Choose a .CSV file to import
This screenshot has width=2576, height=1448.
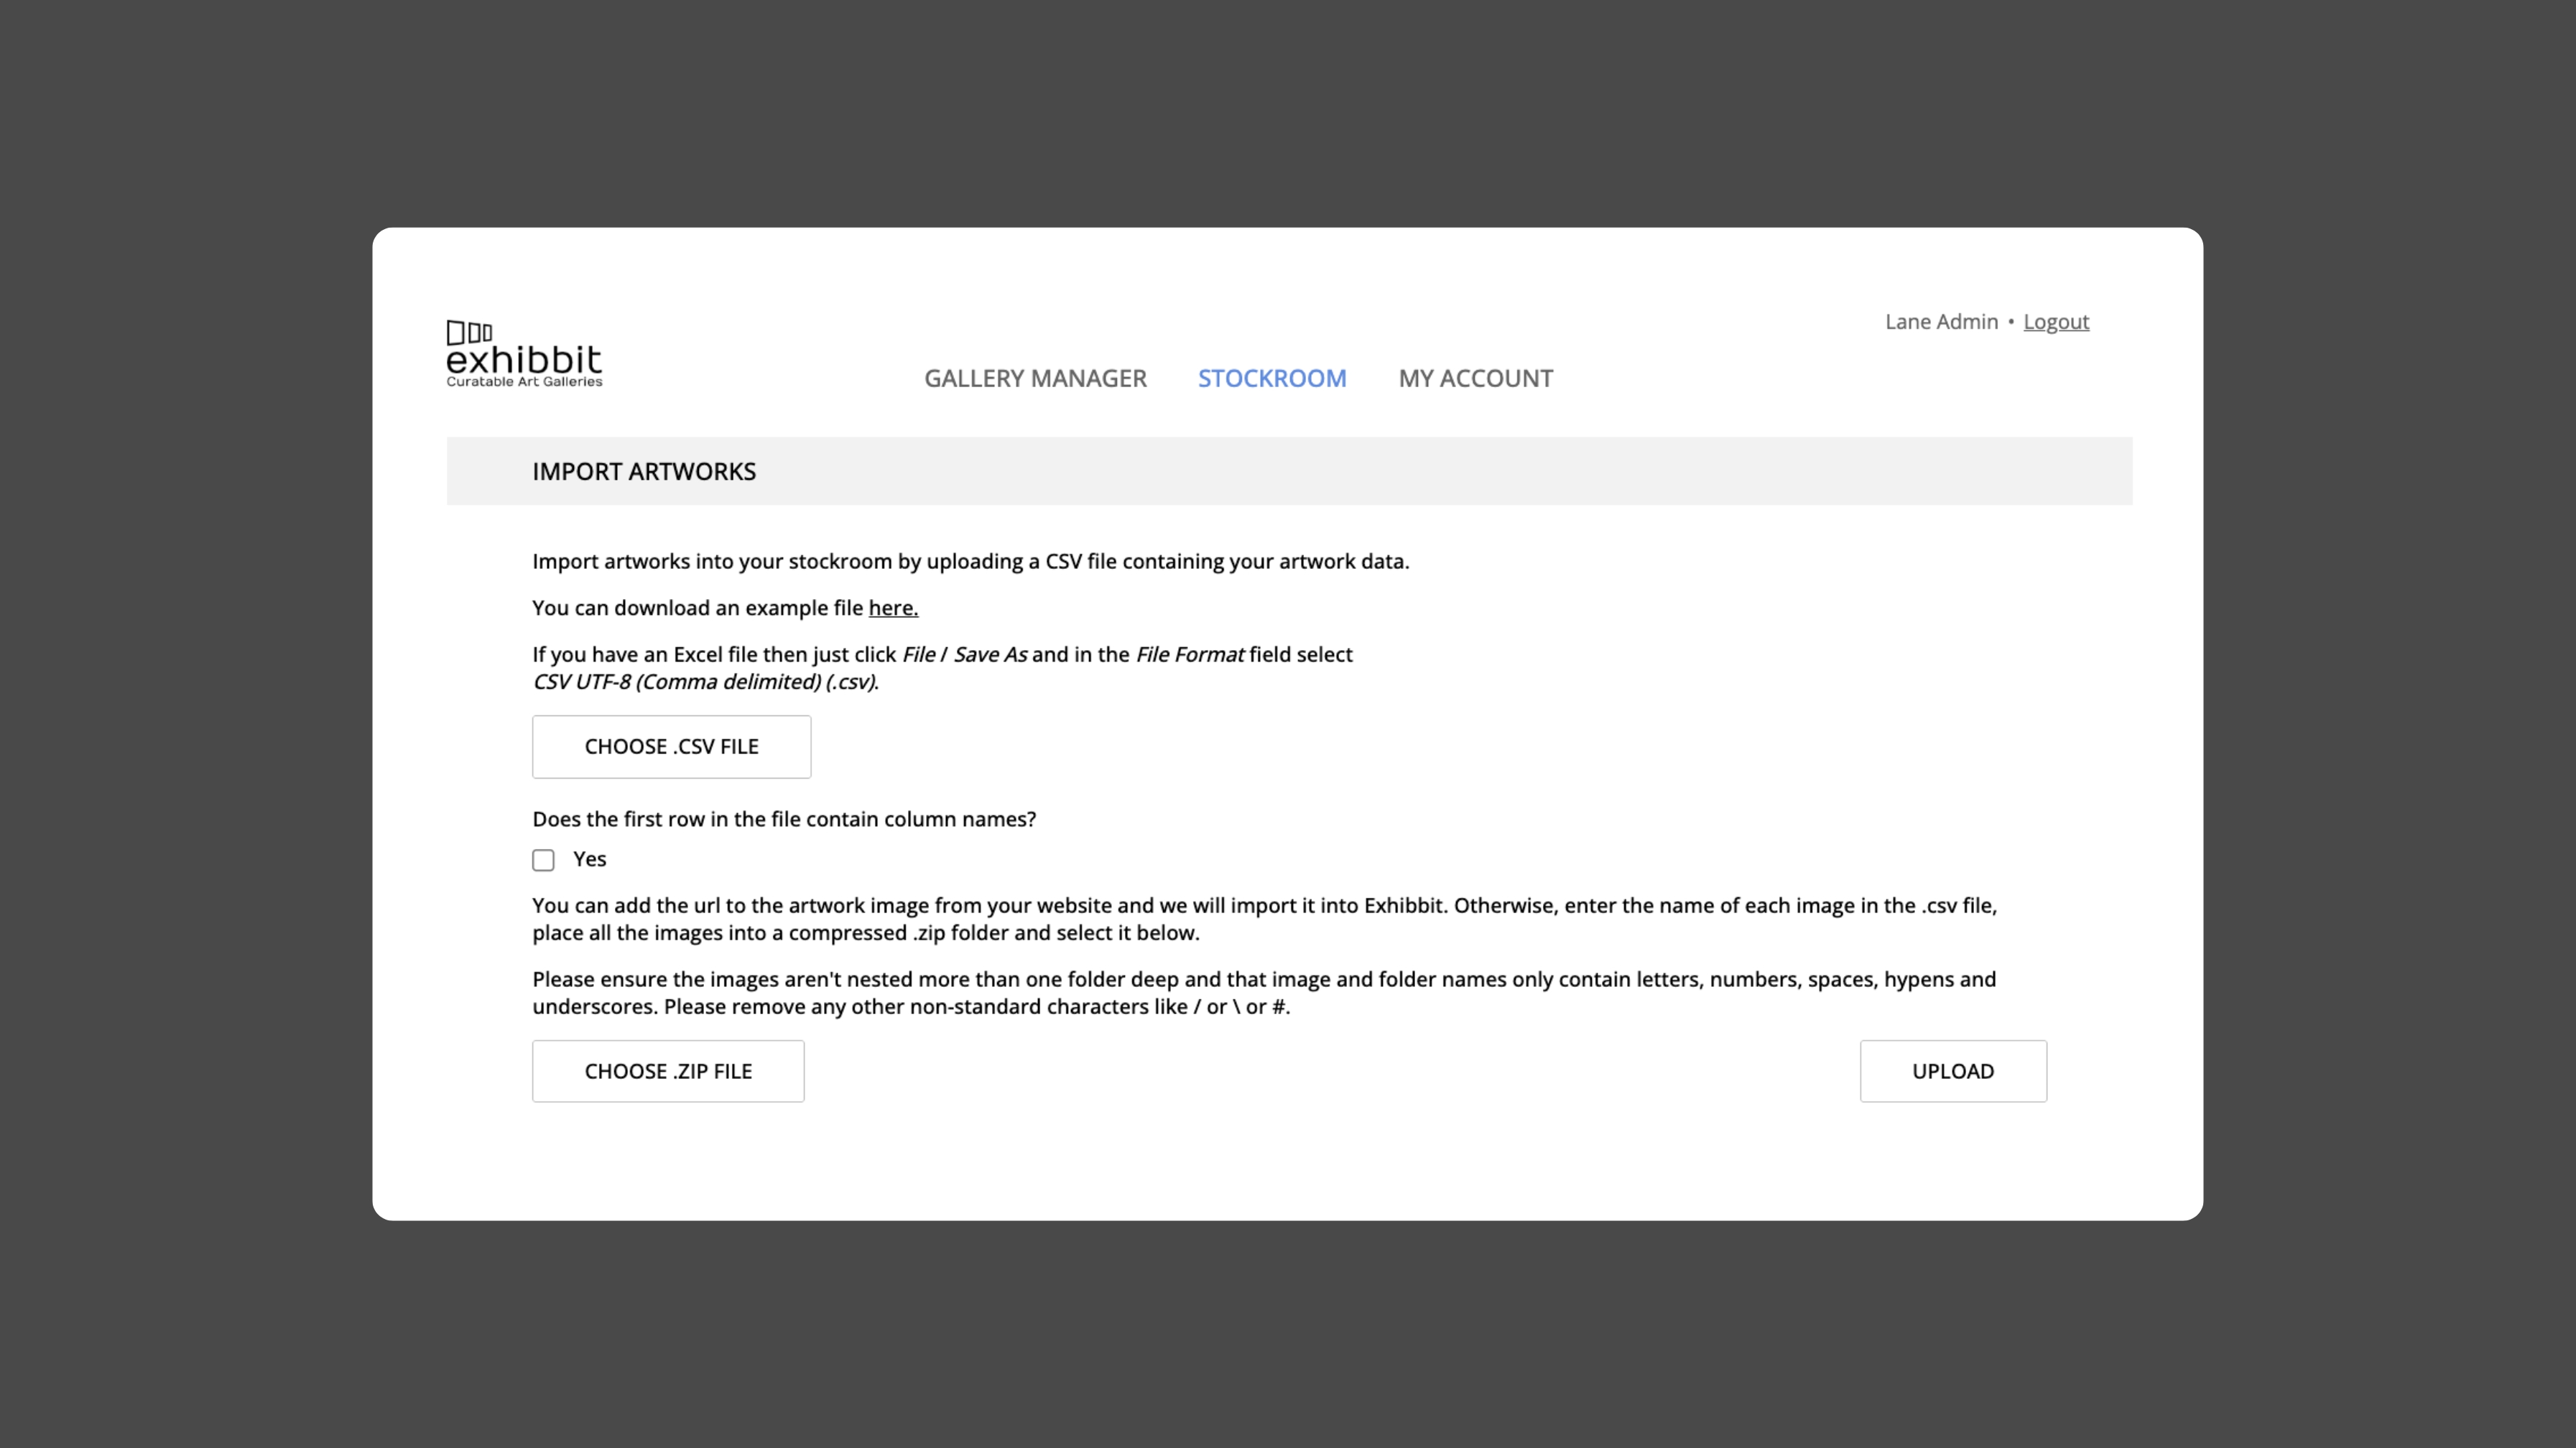click(x=671, y=747)
